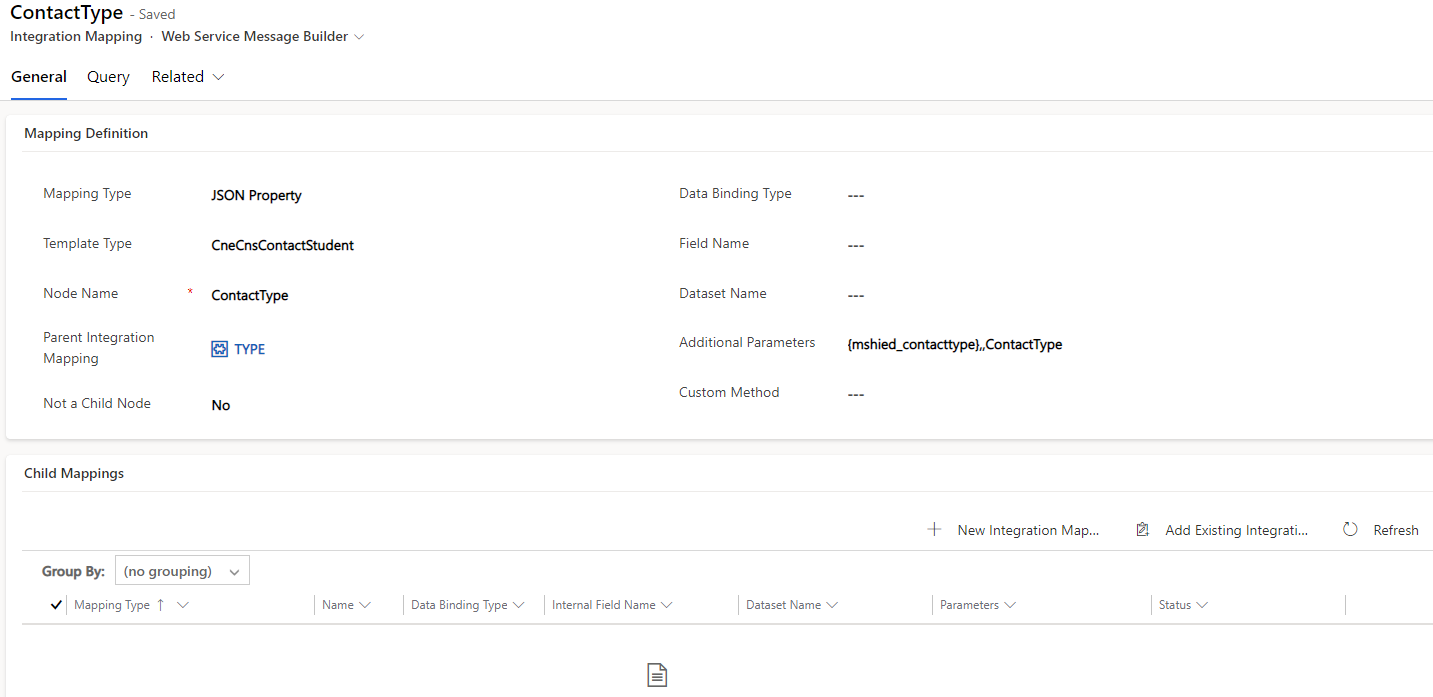Toggle the select-all checkmark in grid header
The image size is (1433, 697).
click(56, 605)
